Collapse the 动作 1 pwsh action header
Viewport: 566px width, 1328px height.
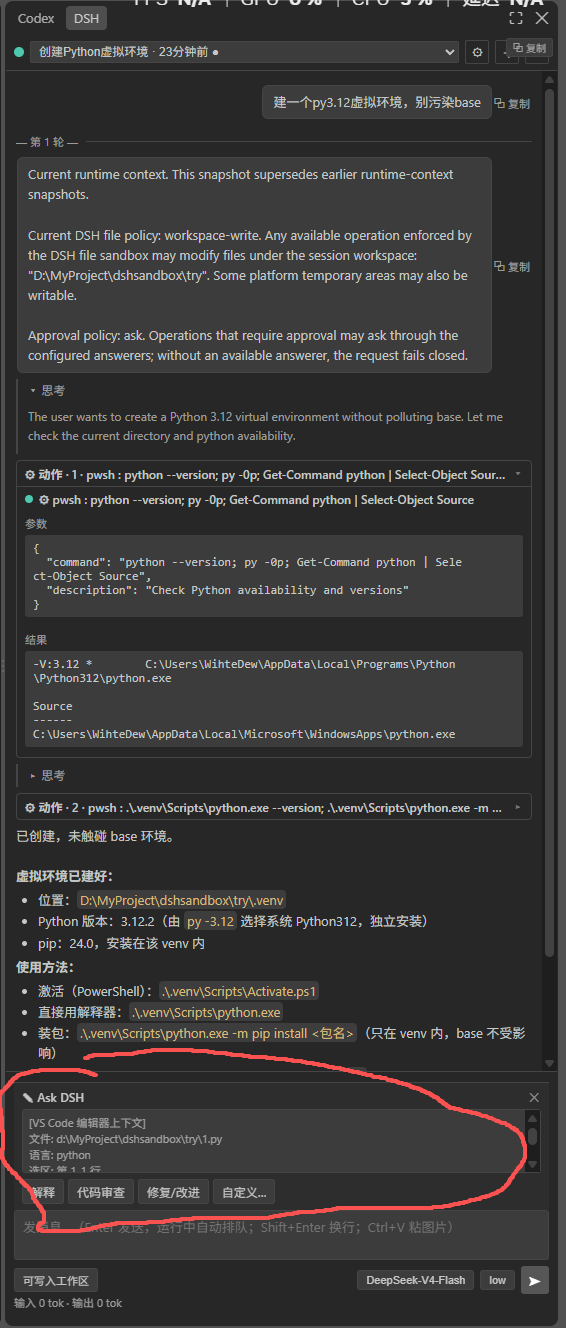[273, 474]
